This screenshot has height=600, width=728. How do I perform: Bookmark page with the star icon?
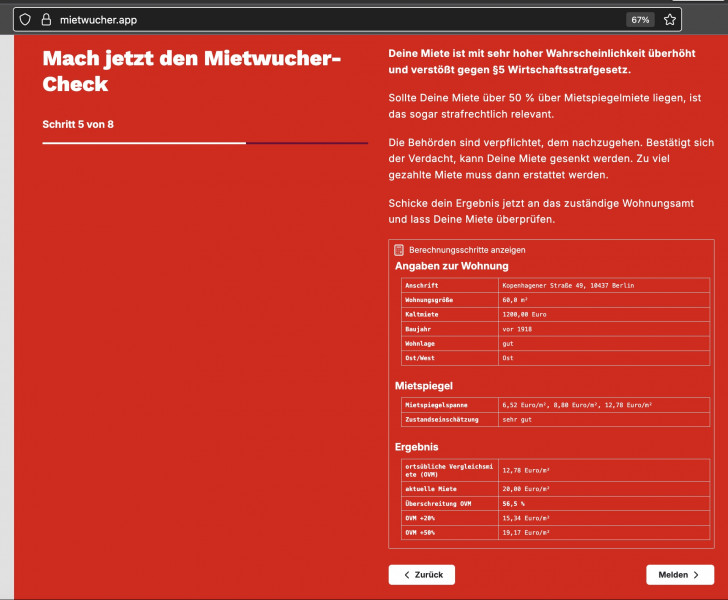[x=670, y=20]
